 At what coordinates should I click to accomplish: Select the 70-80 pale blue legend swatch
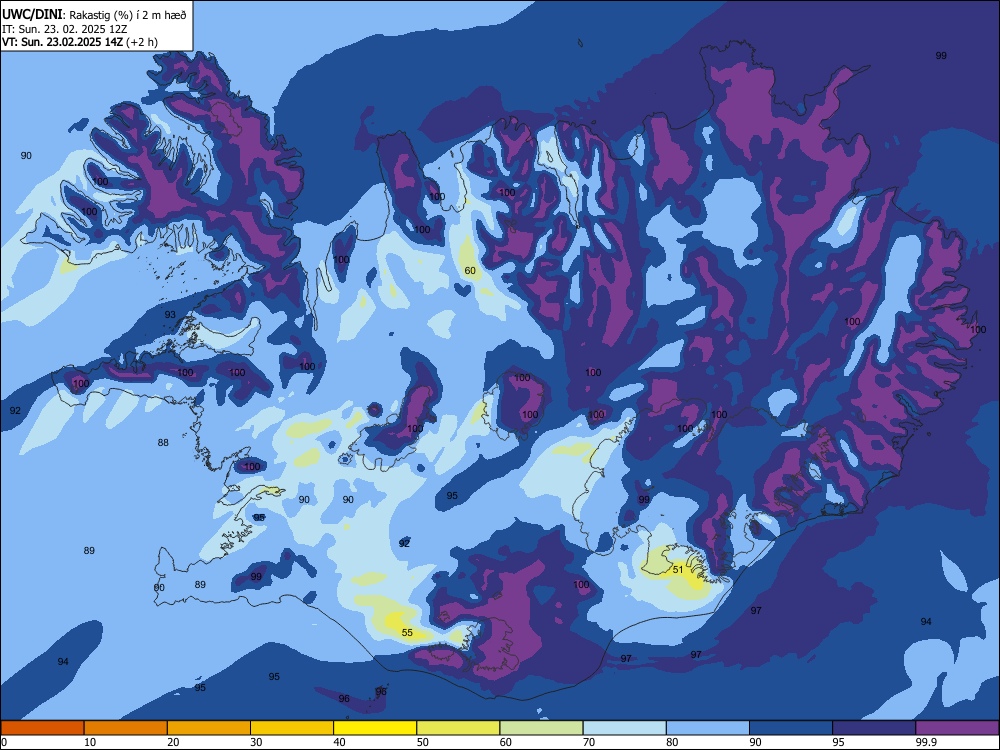pos(624,728)
